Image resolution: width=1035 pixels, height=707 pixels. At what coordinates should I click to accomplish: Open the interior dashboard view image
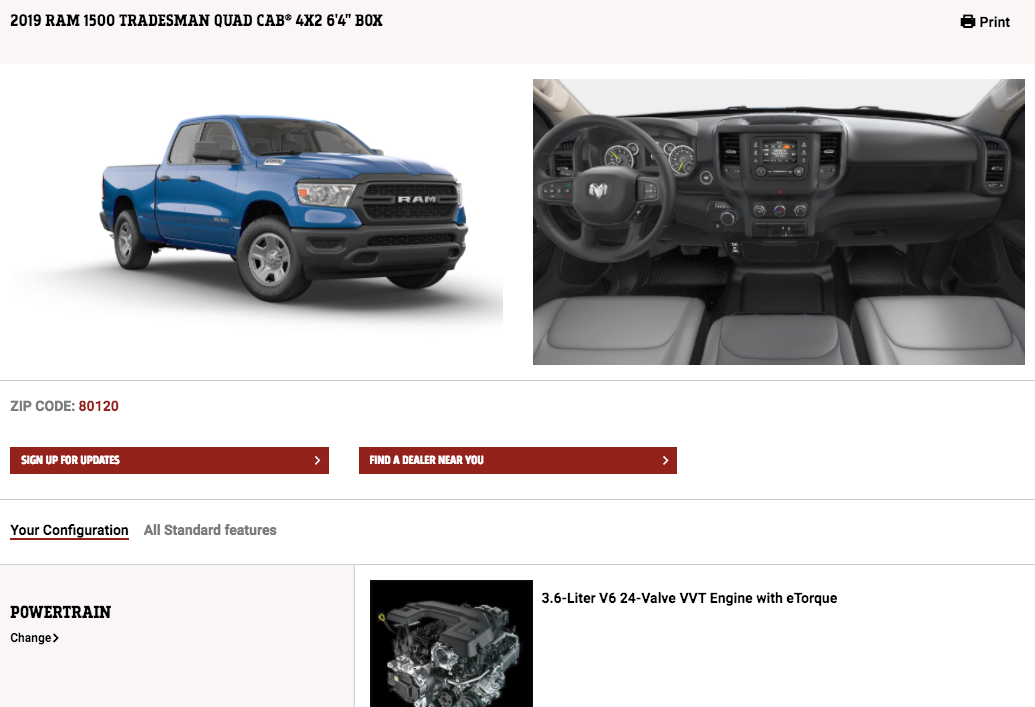(779, 222)
